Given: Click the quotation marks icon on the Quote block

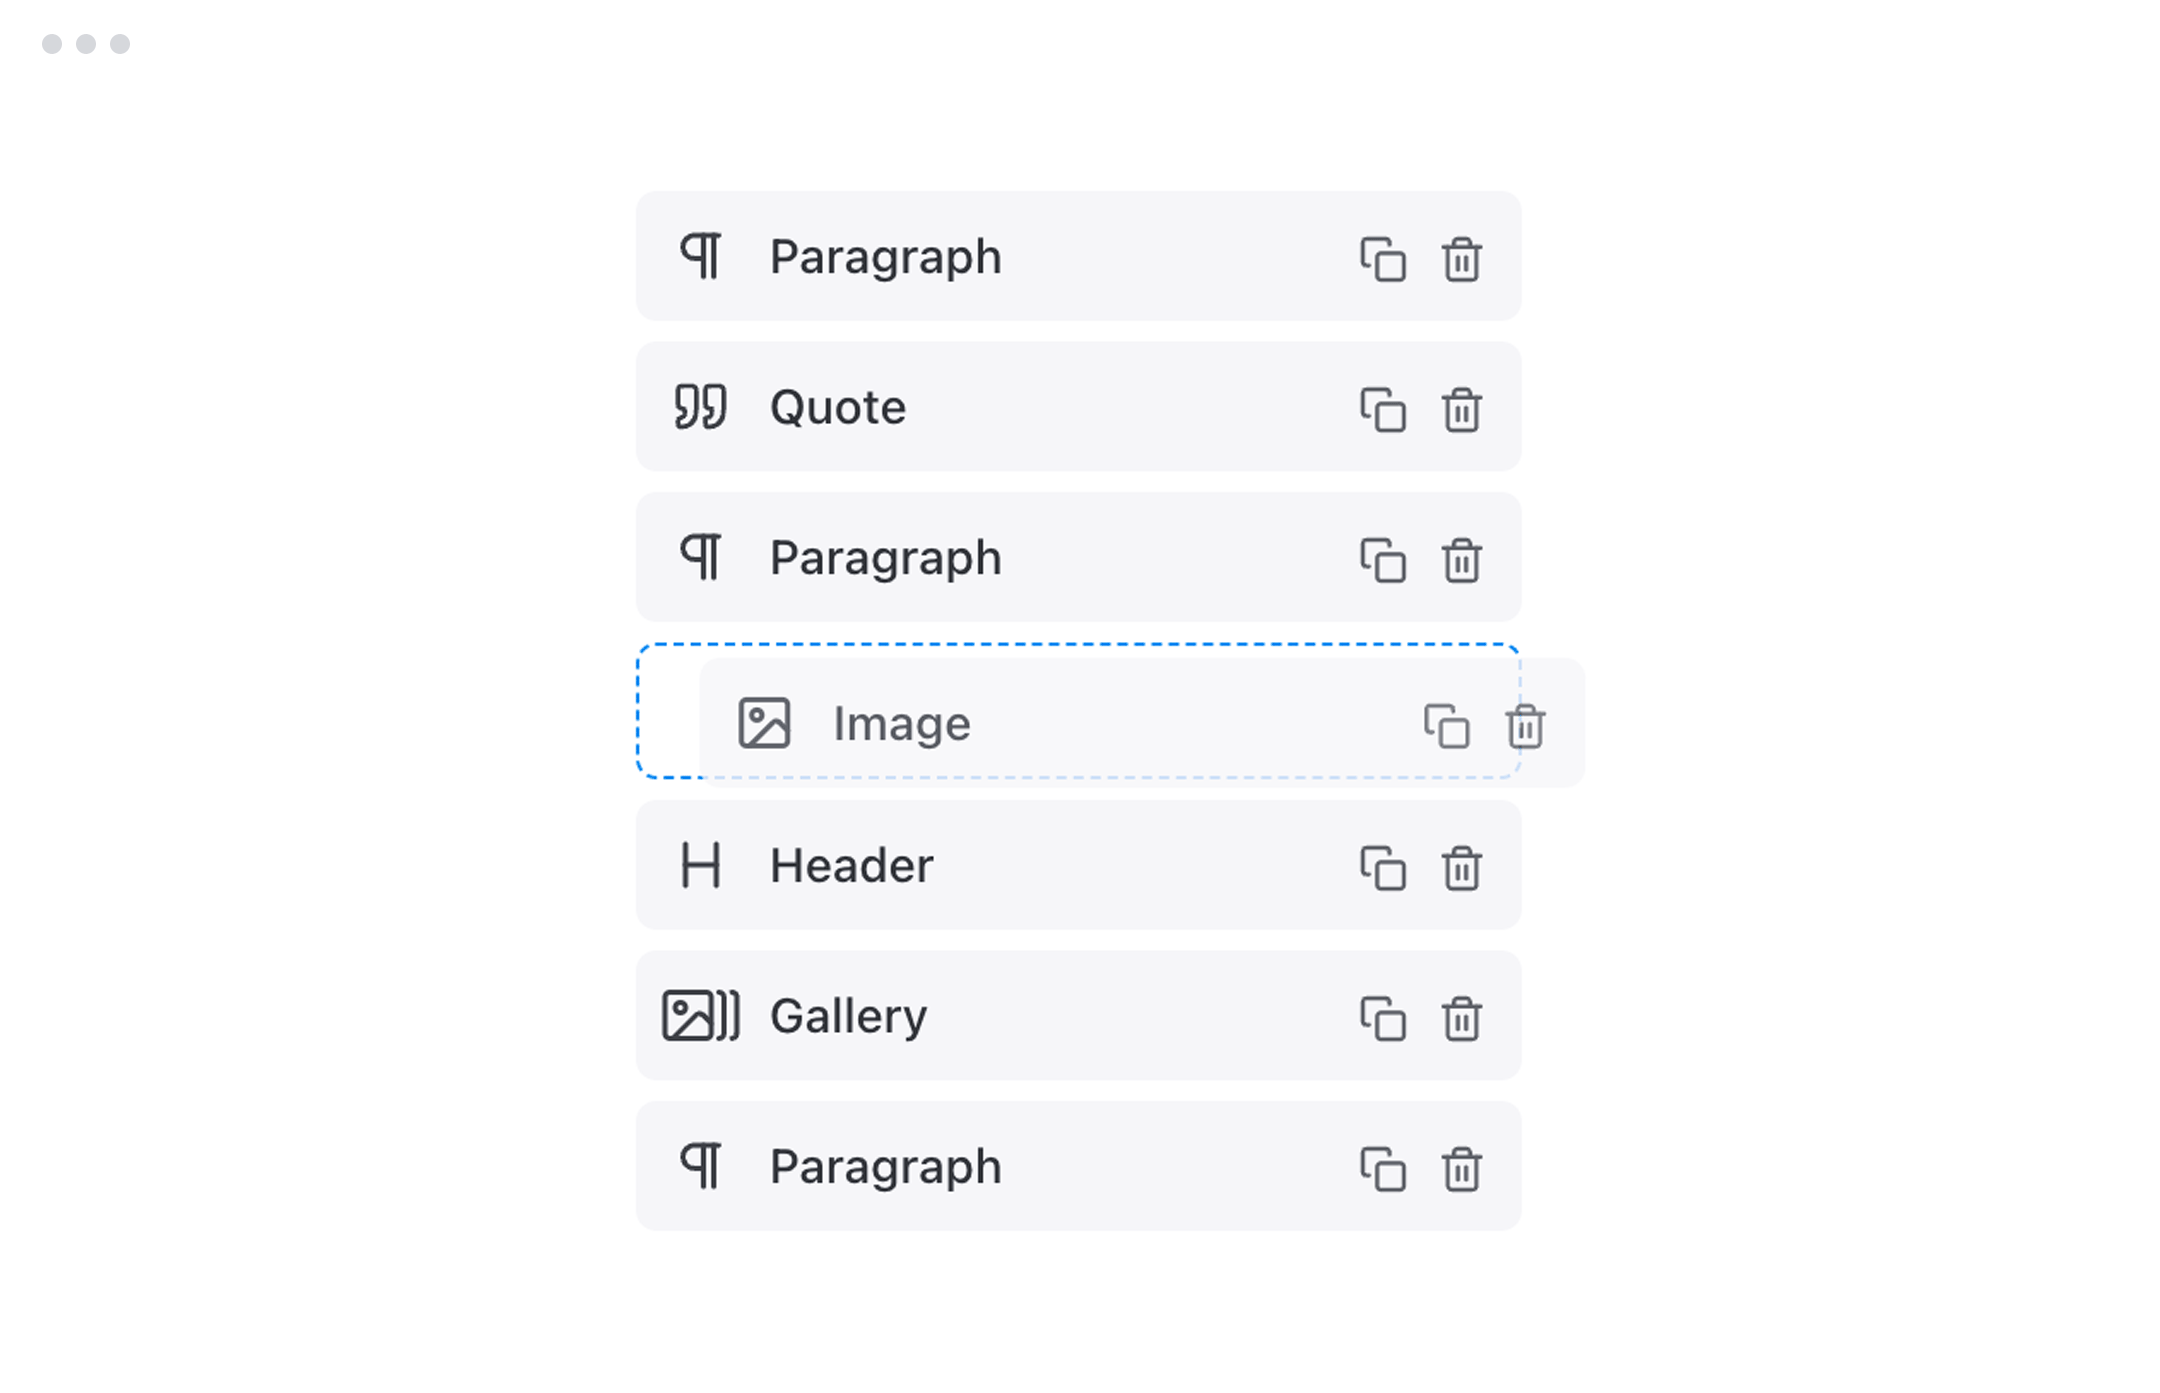Looking at the screenshot, I should point(701,407).
